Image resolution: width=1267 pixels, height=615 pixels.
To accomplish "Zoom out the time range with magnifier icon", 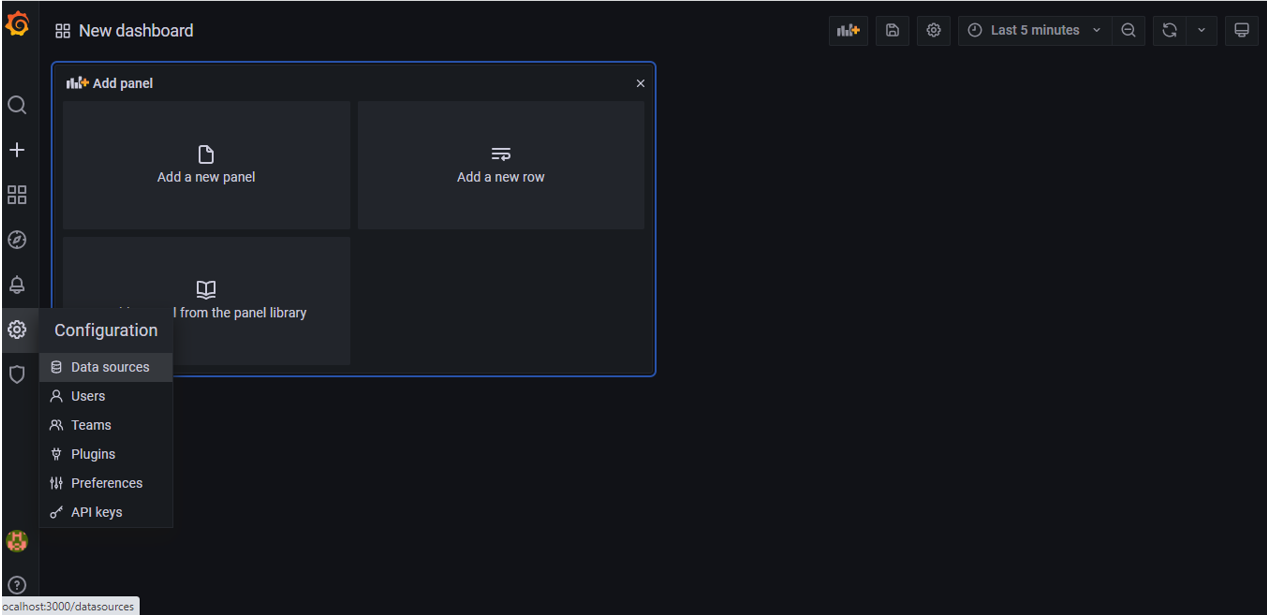I will click(1129, 30).
